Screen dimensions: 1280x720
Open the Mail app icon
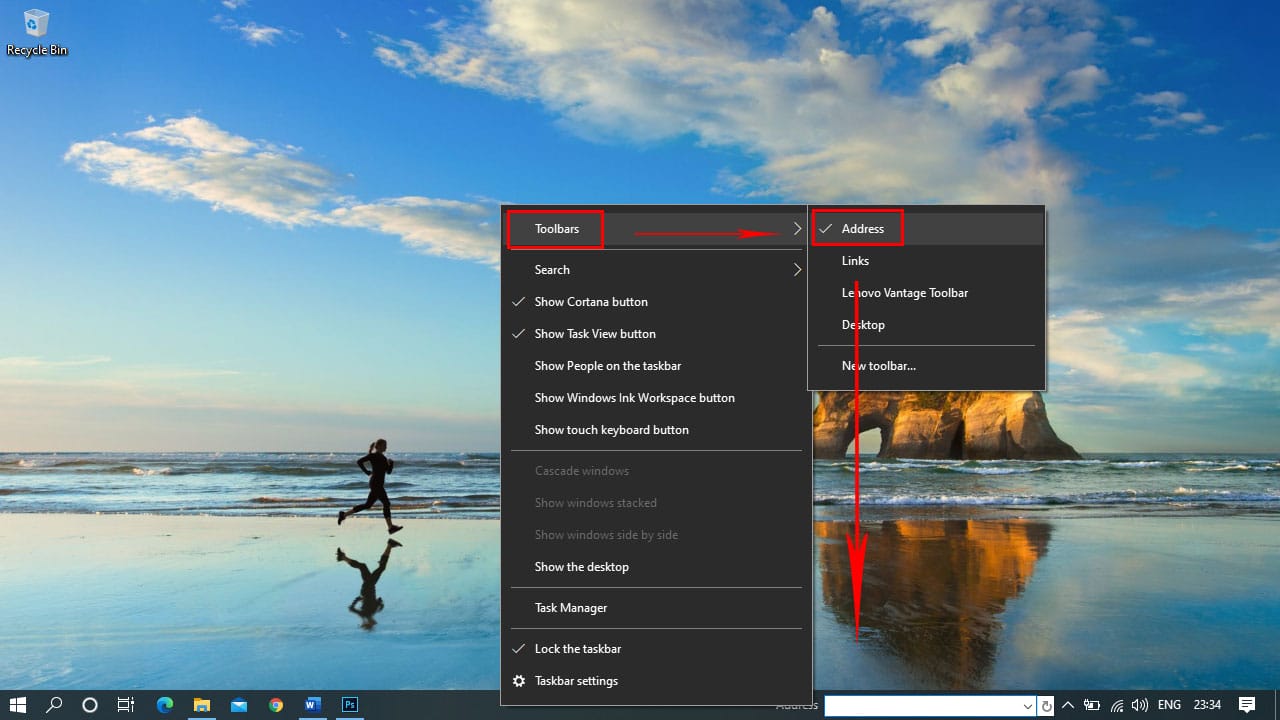pyautogui.click(x=239, y=705)
